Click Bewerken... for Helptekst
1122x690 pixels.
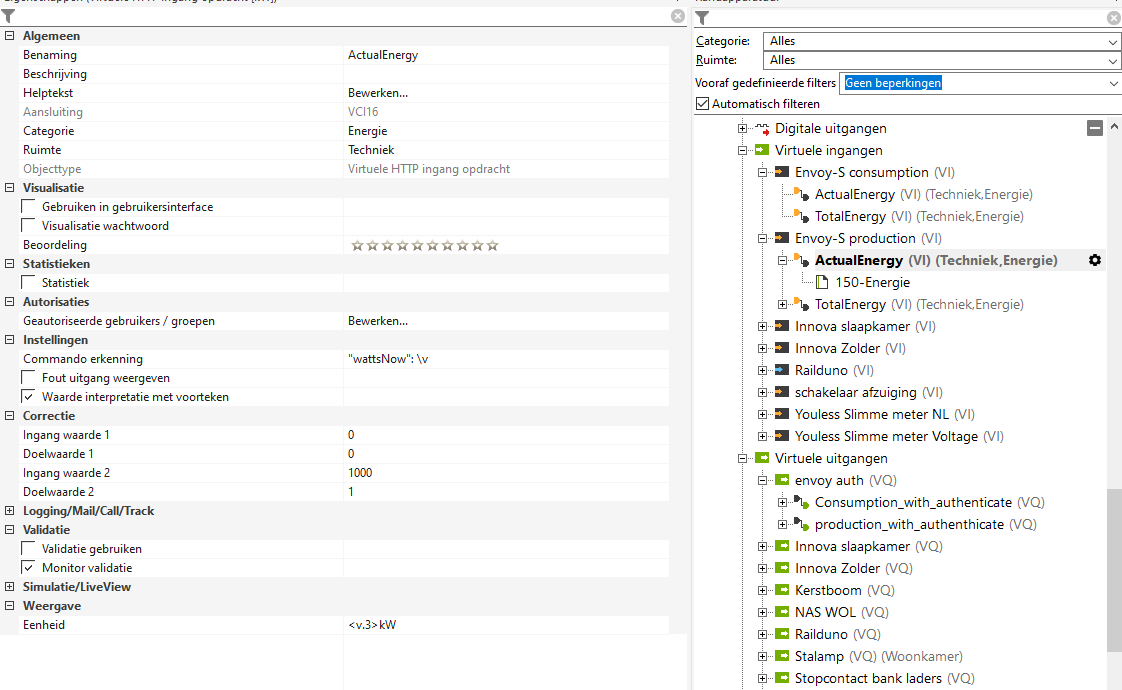(x=378, y=93)
